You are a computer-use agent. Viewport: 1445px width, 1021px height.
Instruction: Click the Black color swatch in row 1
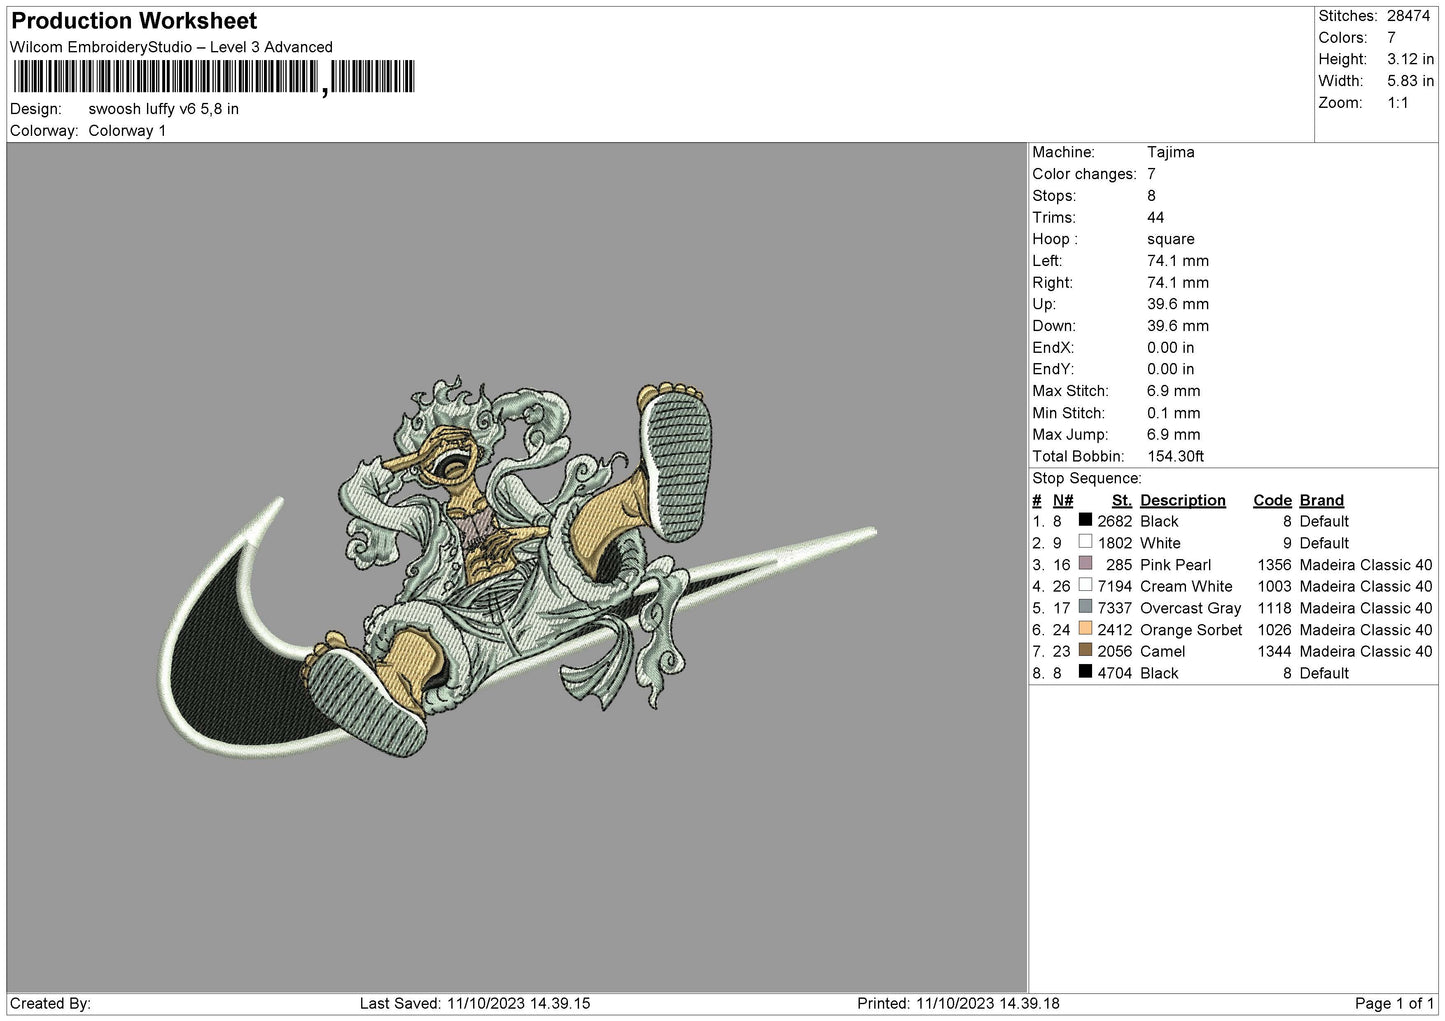click(1085, 520)
